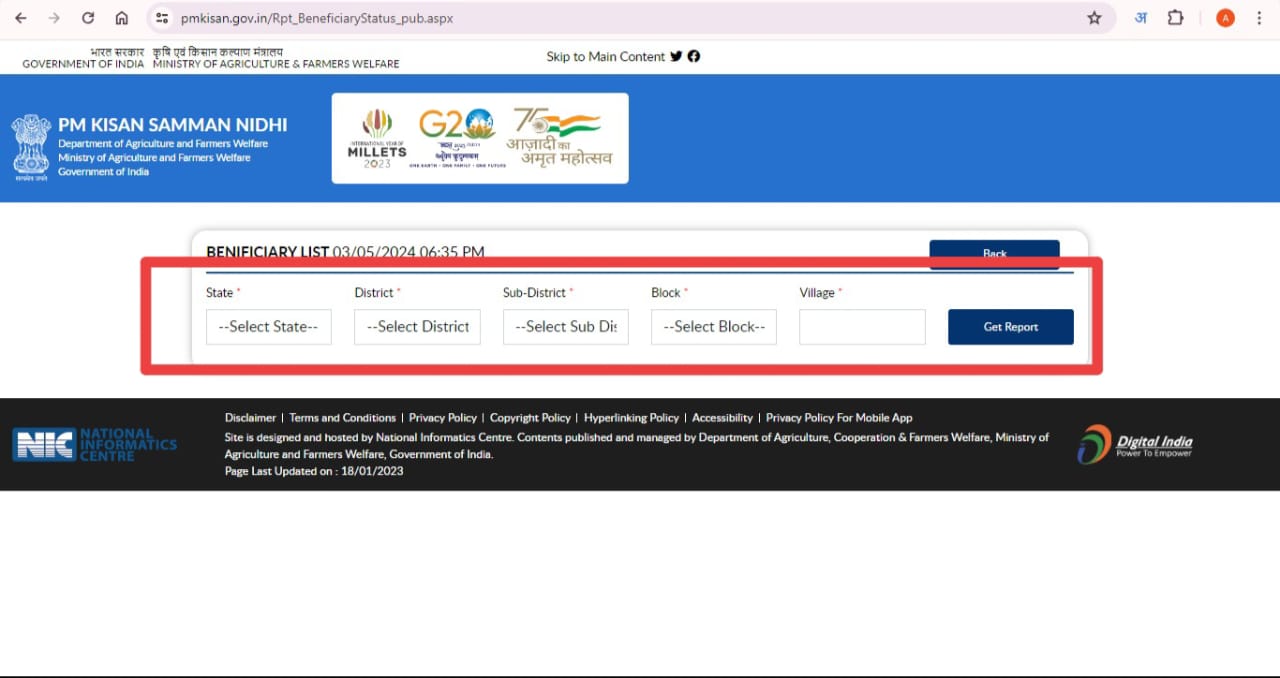The height and width of the screenshot is (678, 1280).
Task: Click the 'Page Last Updated on : 18/01/2023' text
Action: coord(314,471)
